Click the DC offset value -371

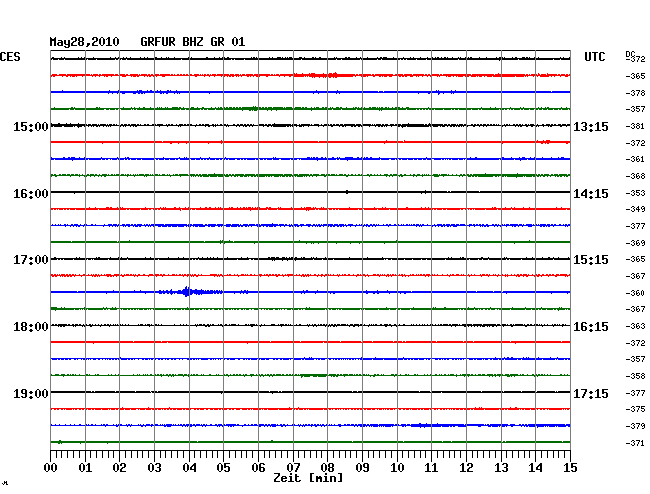click(635, 443)
